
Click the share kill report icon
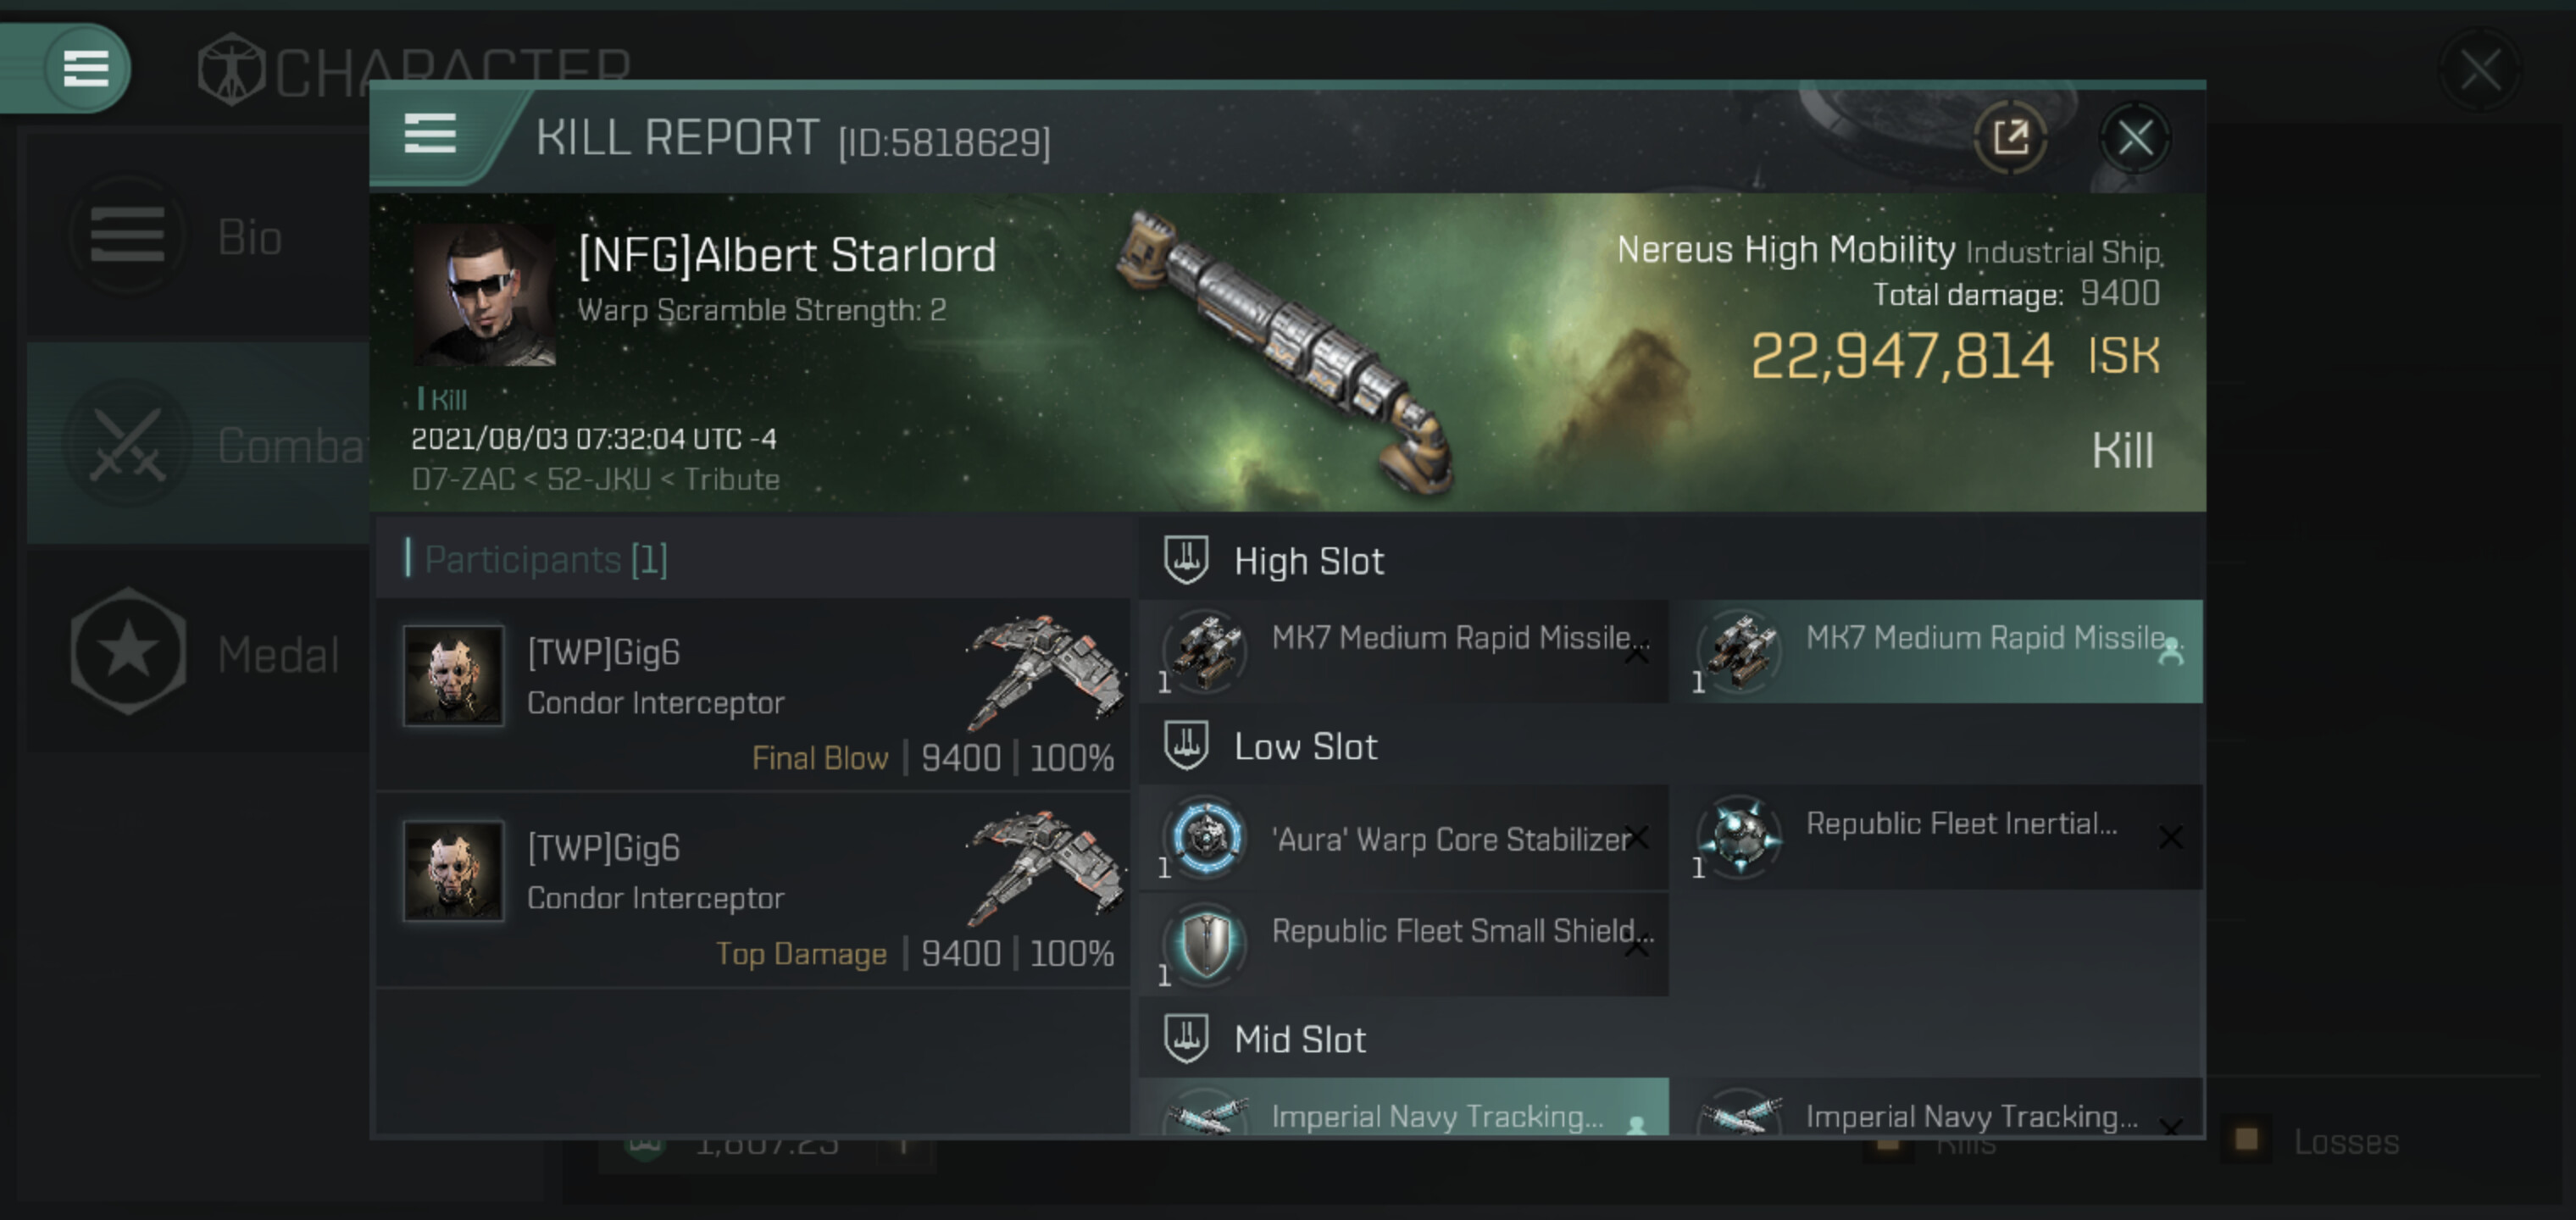coord(2010,137)
